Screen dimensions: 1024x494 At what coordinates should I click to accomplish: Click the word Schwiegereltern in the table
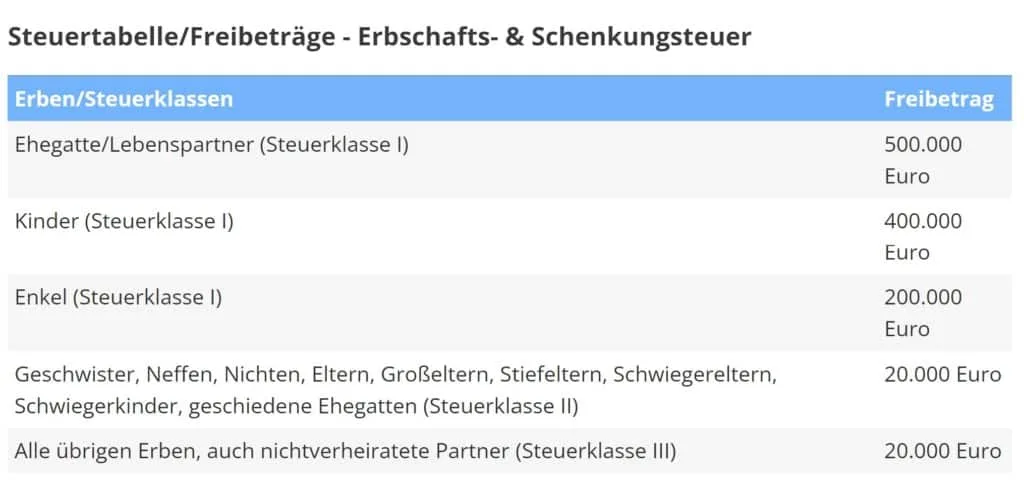pos(696,375)
